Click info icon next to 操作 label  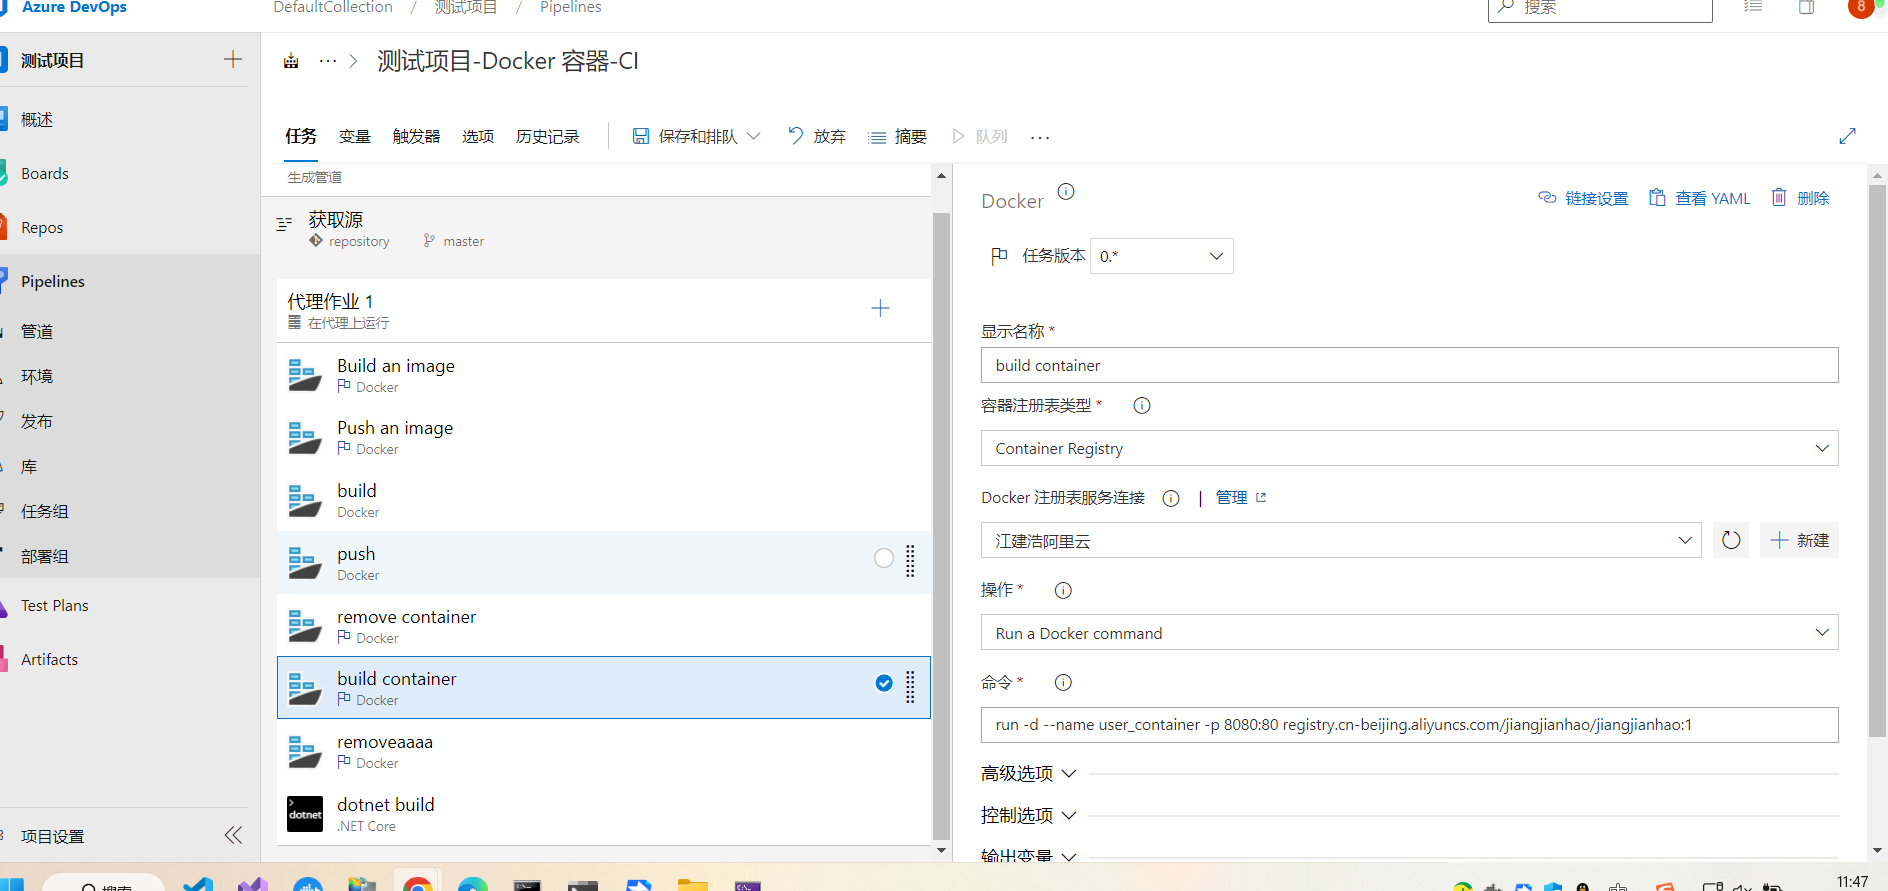point(1063,590)
